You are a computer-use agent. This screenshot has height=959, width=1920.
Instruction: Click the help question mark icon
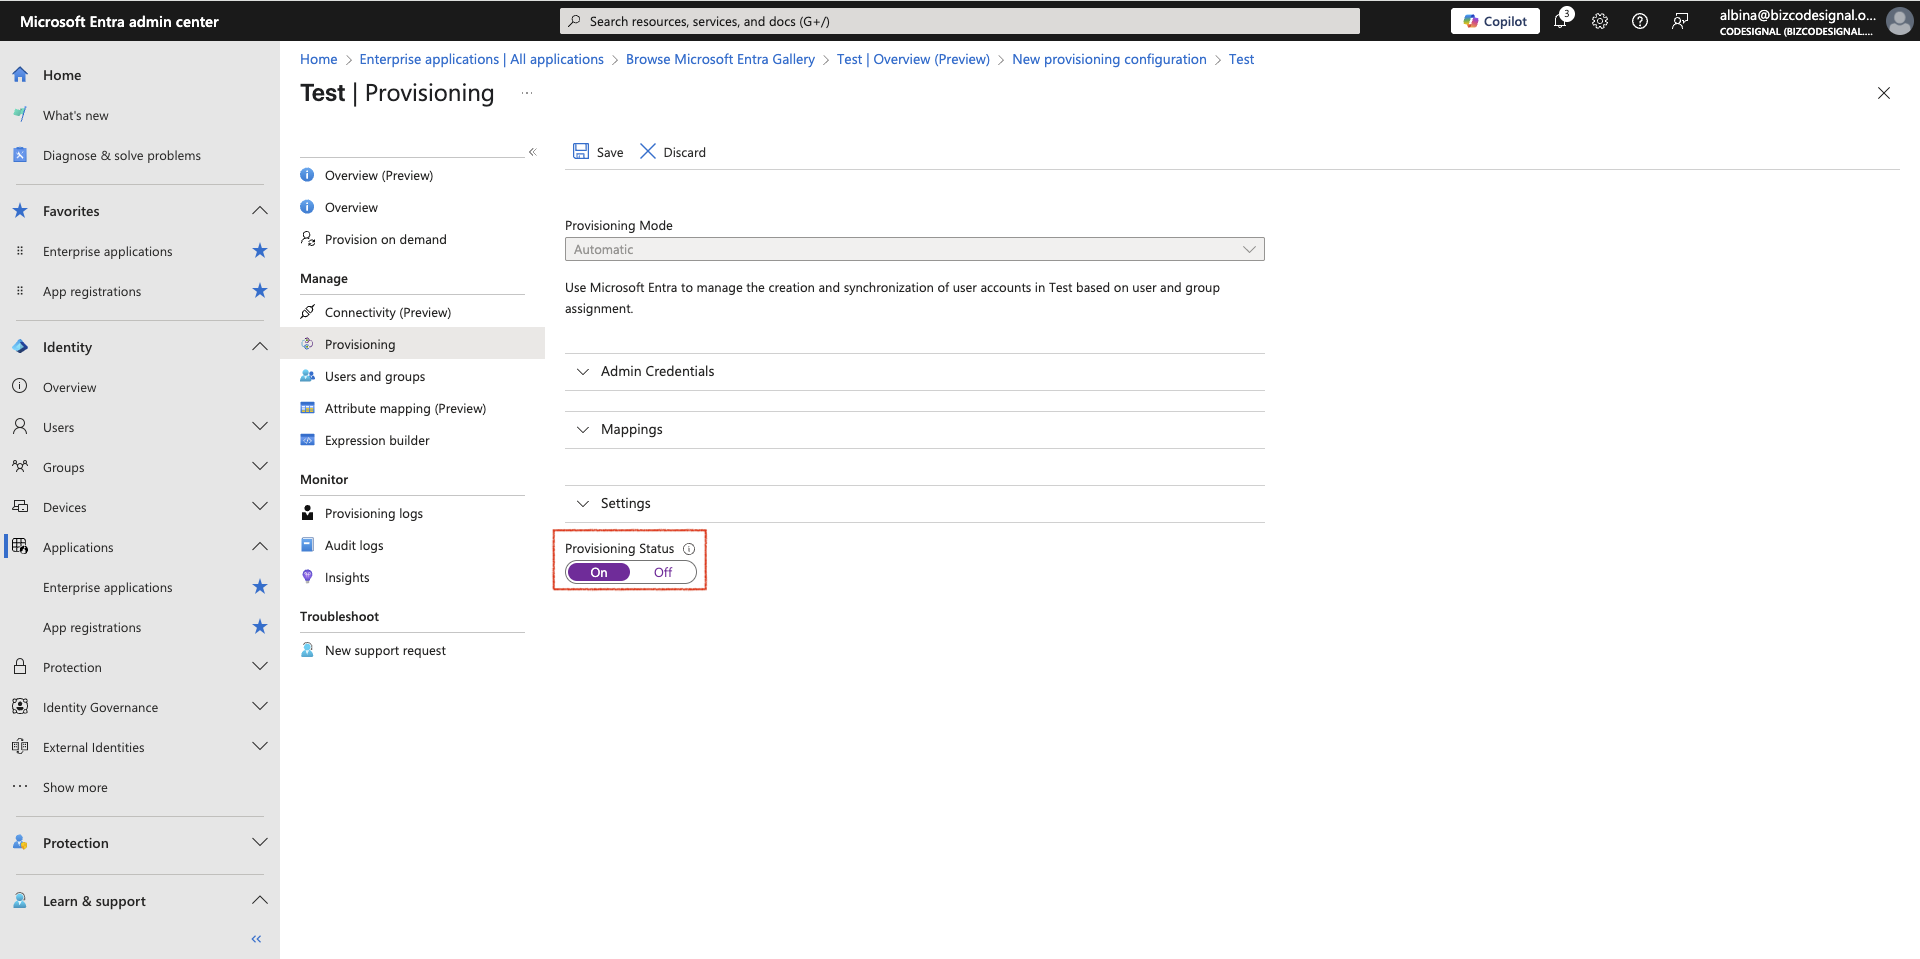click(x=1640, y=21)
